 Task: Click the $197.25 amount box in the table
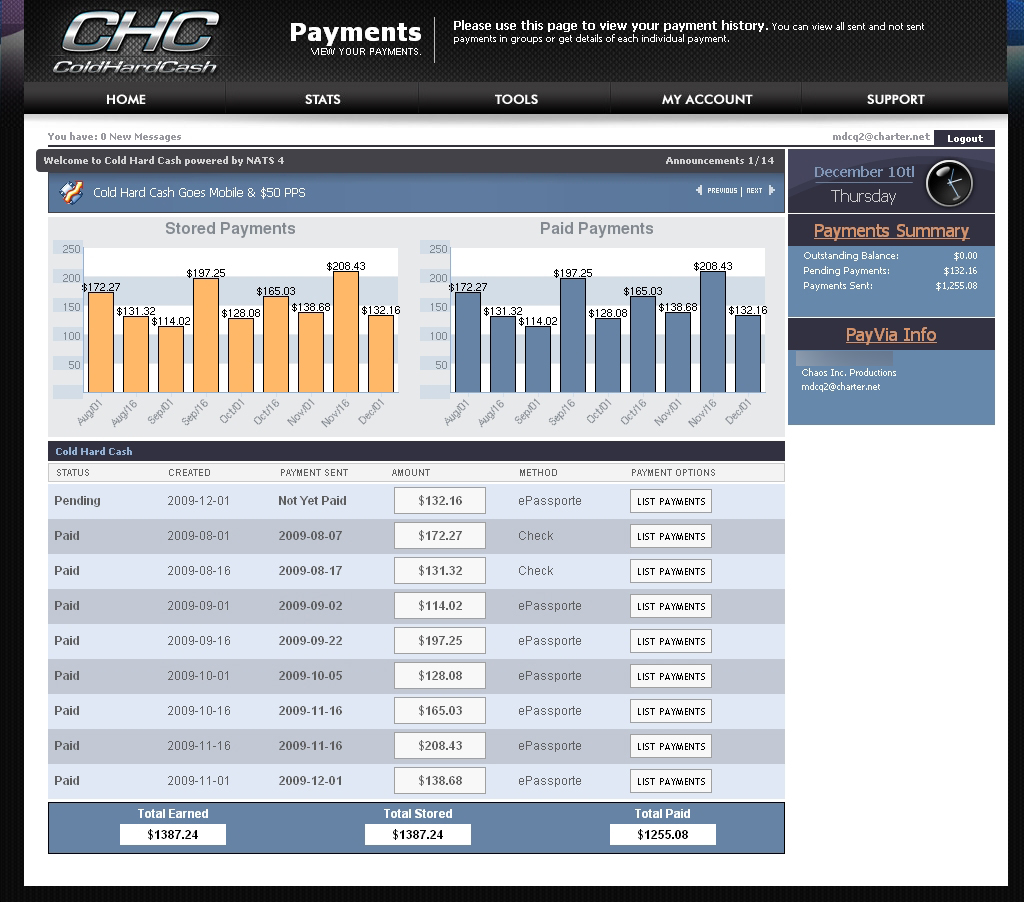pyautogui.click(x=440, y=641)
